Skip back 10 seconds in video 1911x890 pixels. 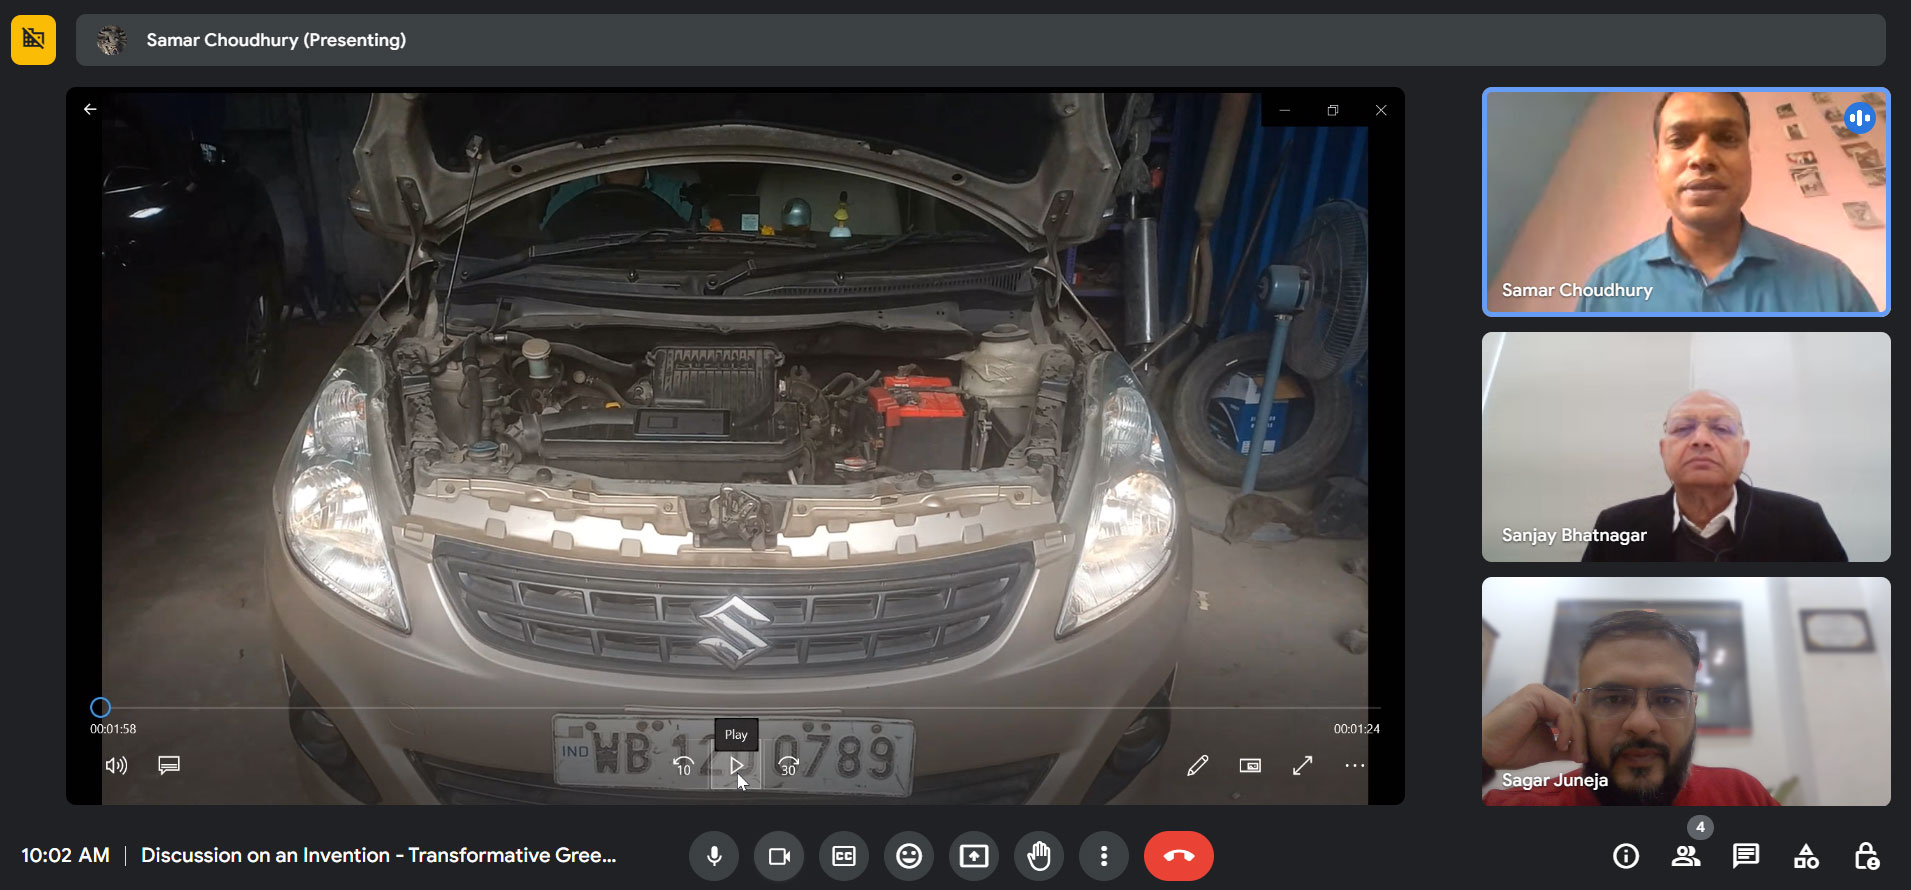[683, 766]
